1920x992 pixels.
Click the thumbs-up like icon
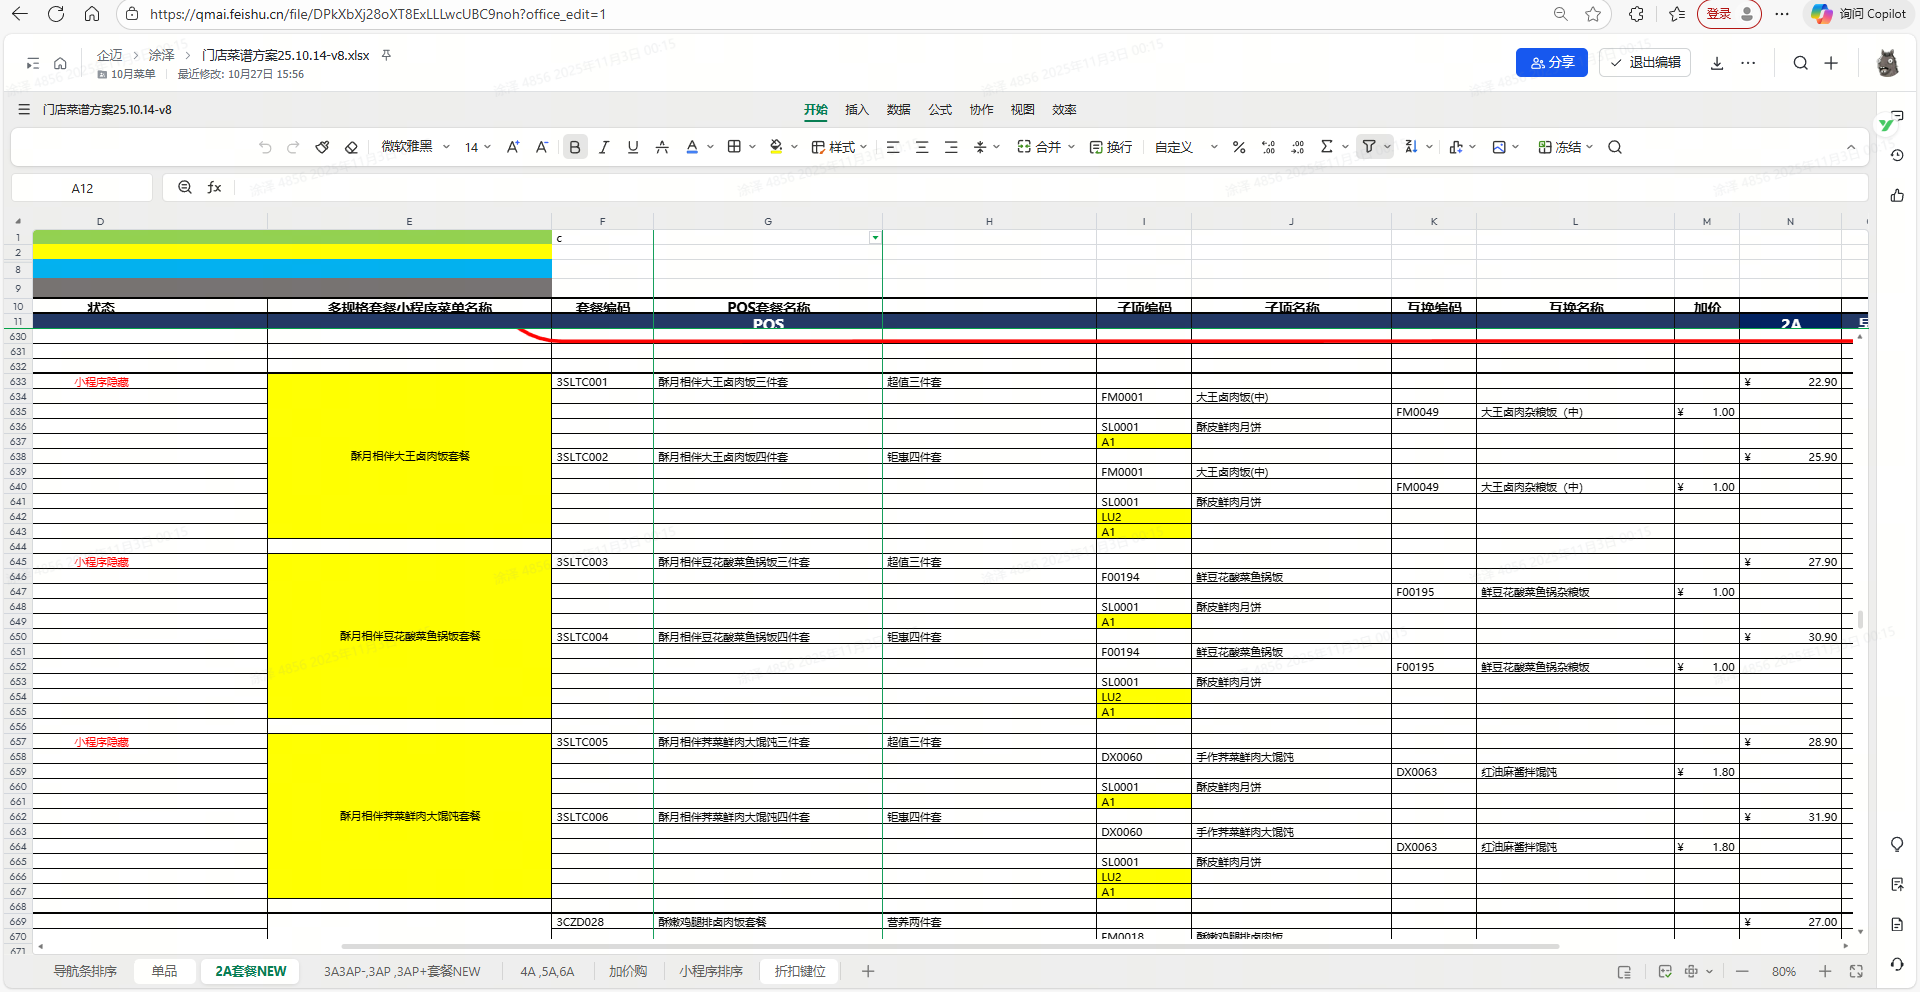coord(1897,196)
